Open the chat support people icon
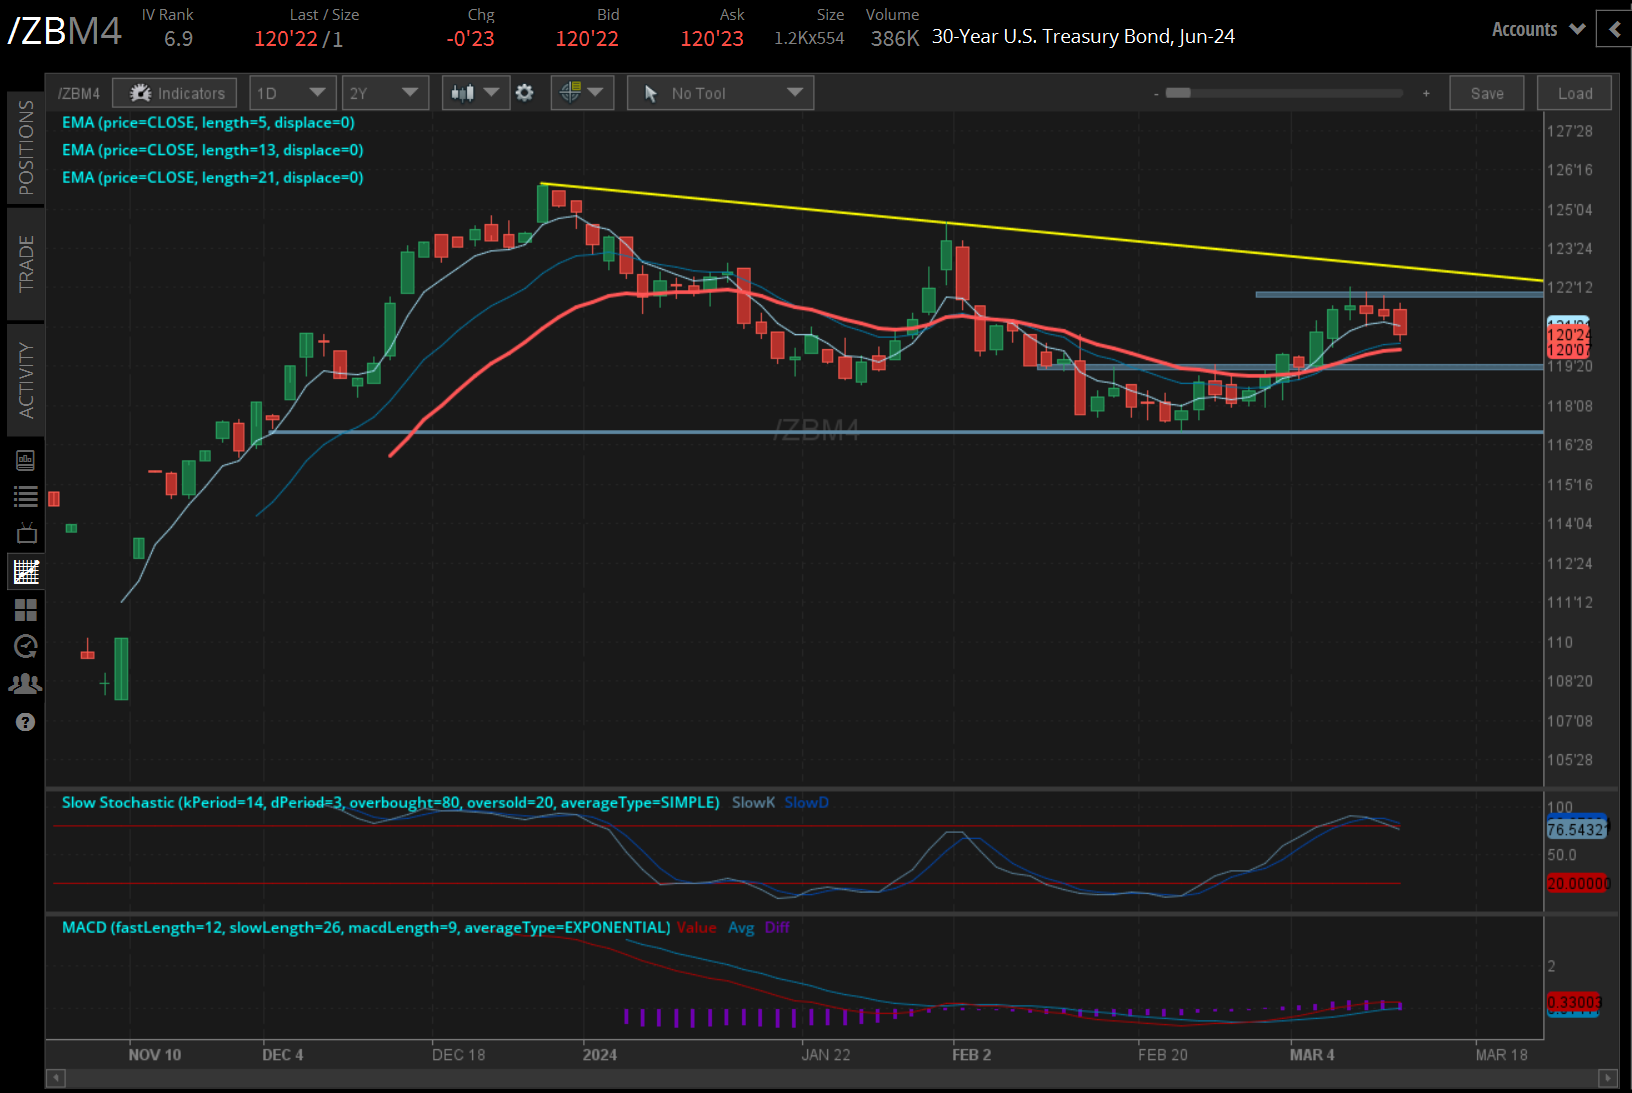This screenshot has height=1093, width=1632. click(x=26, y=684)
